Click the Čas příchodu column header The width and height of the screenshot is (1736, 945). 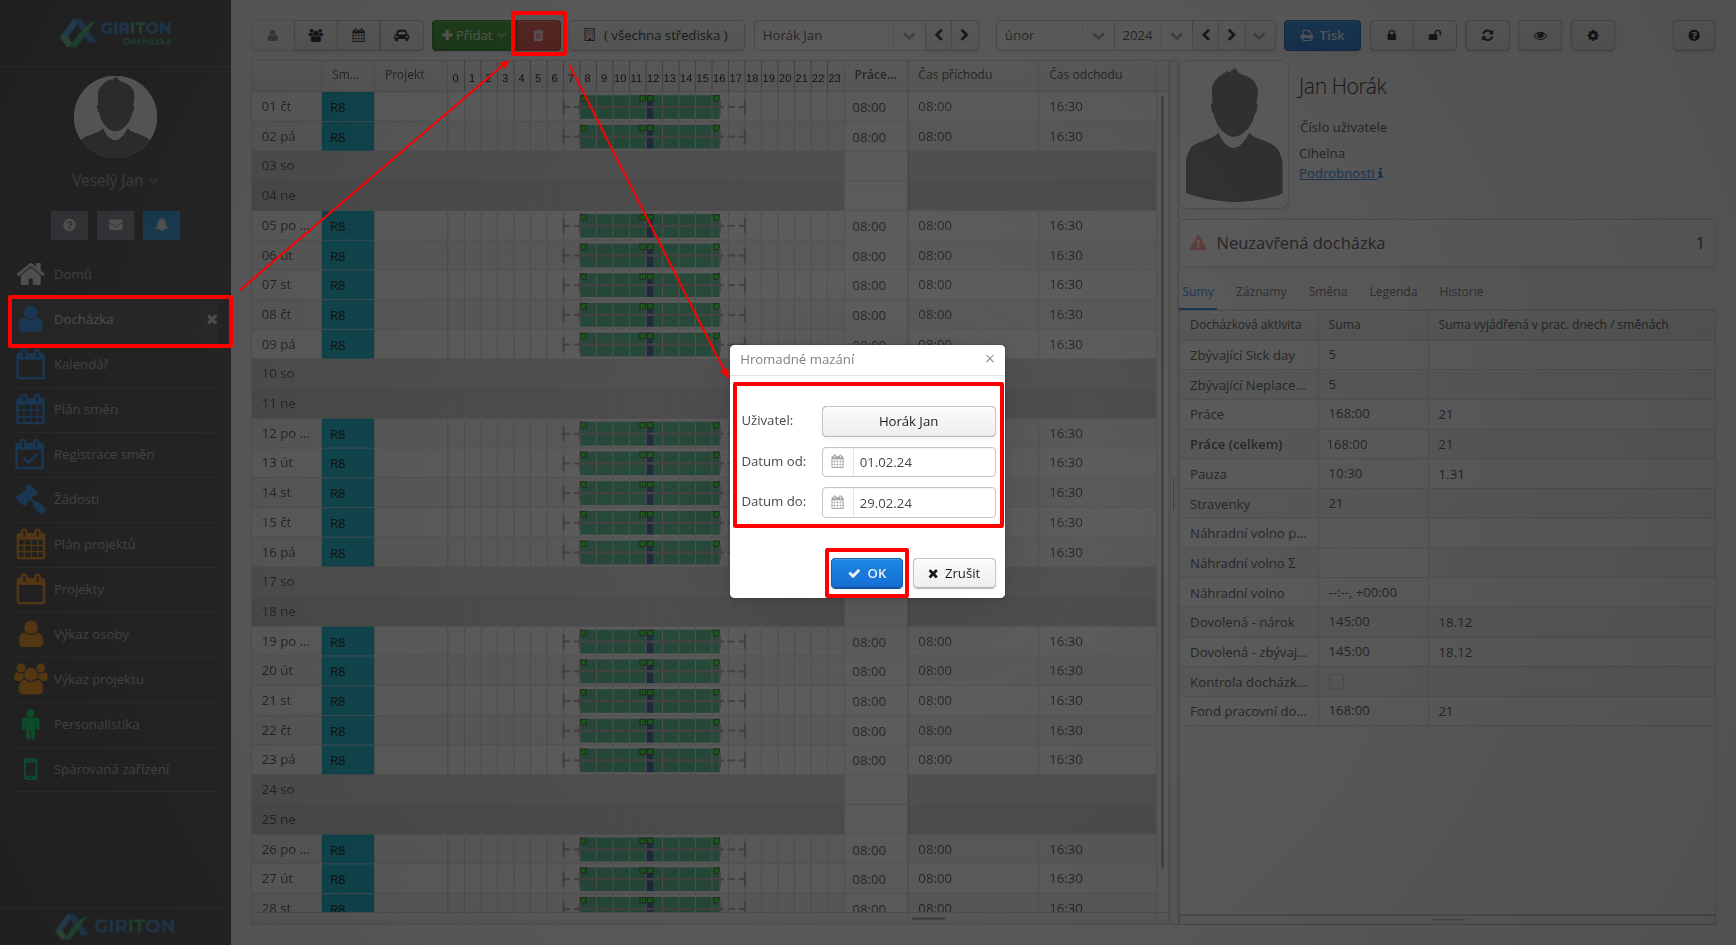pyautogui.click(x=973, y=75)
